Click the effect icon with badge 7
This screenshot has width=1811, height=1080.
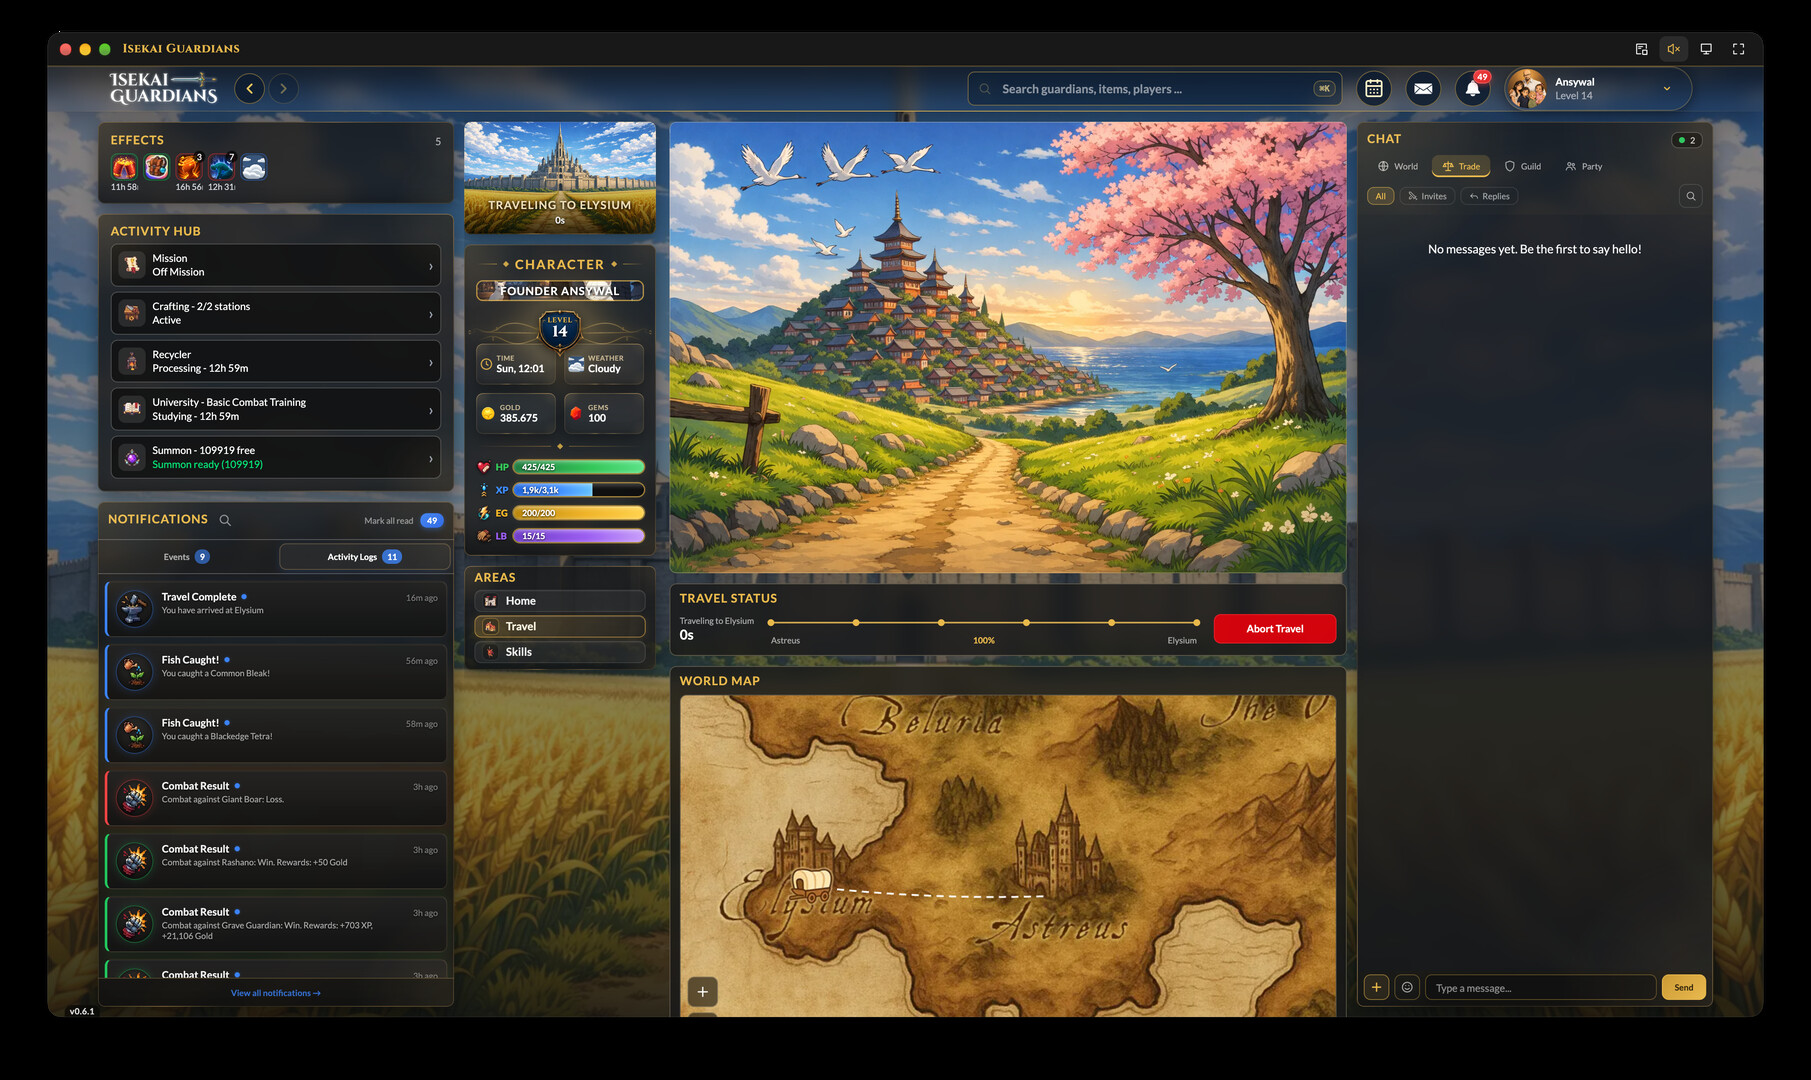pos(221,167)
